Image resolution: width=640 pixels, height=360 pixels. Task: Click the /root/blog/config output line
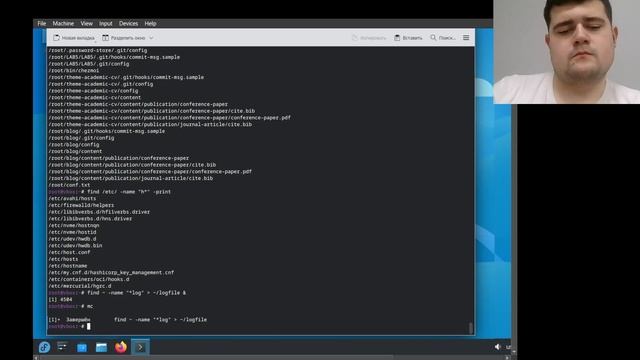click(x=74, y=144)
